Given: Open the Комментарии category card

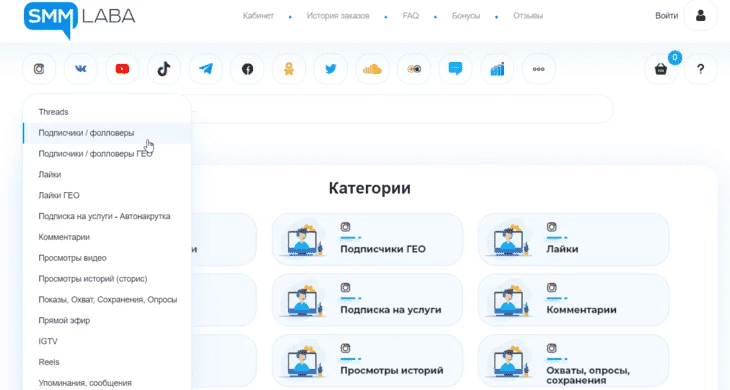Looking at the screenshot, I should [574, 300].
